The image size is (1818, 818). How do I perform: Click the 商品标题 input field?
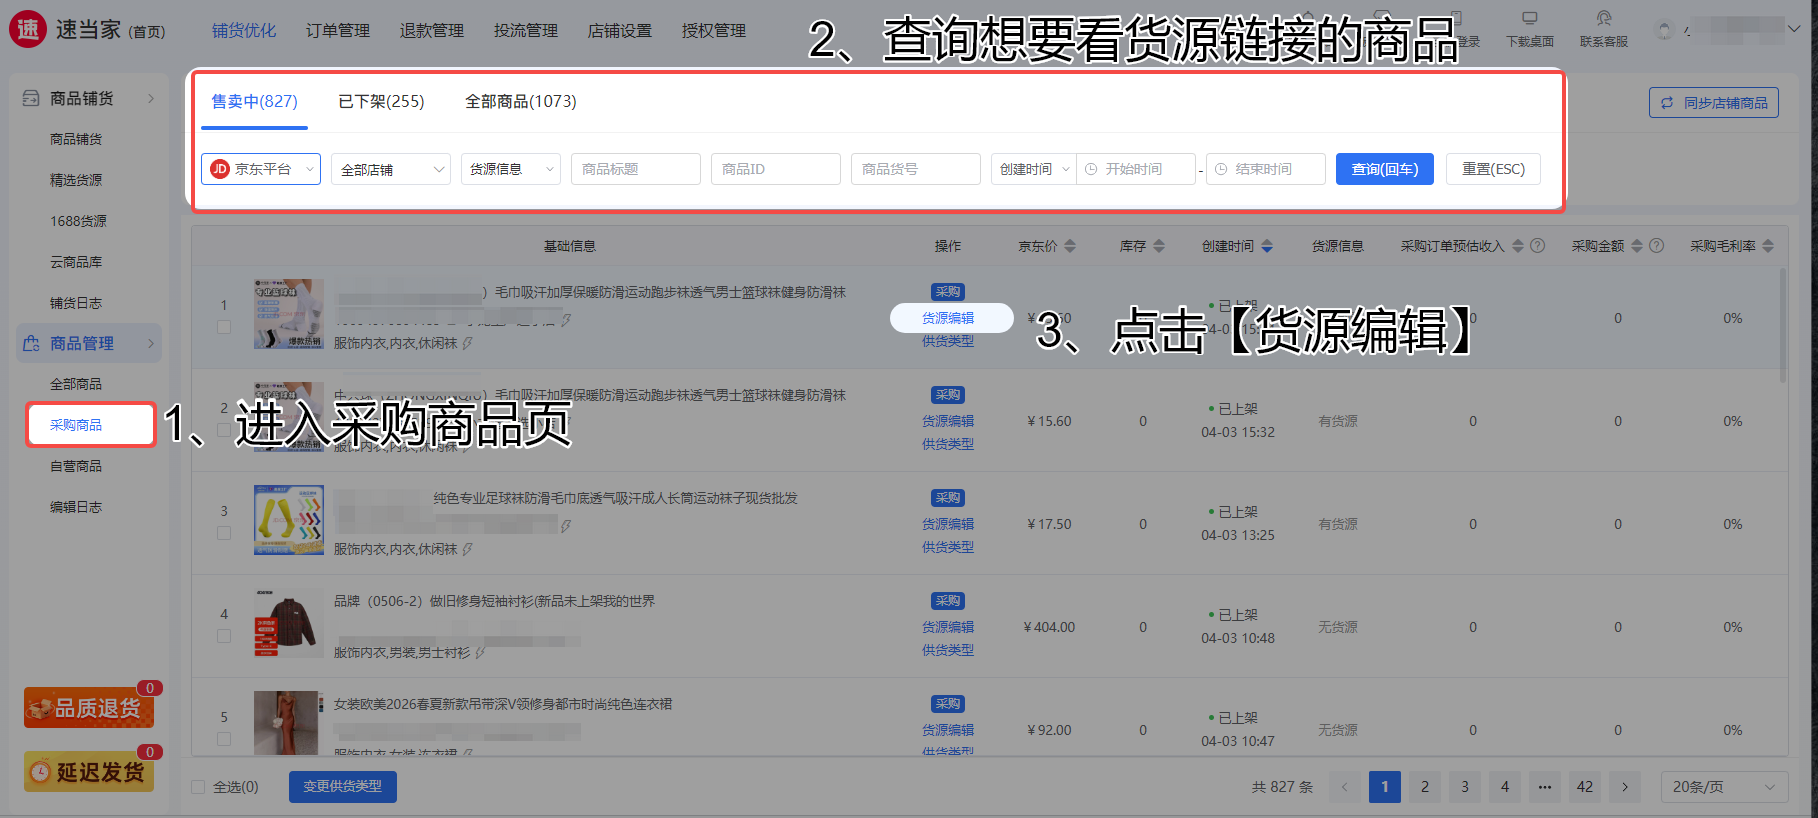(x=635, y=169)
